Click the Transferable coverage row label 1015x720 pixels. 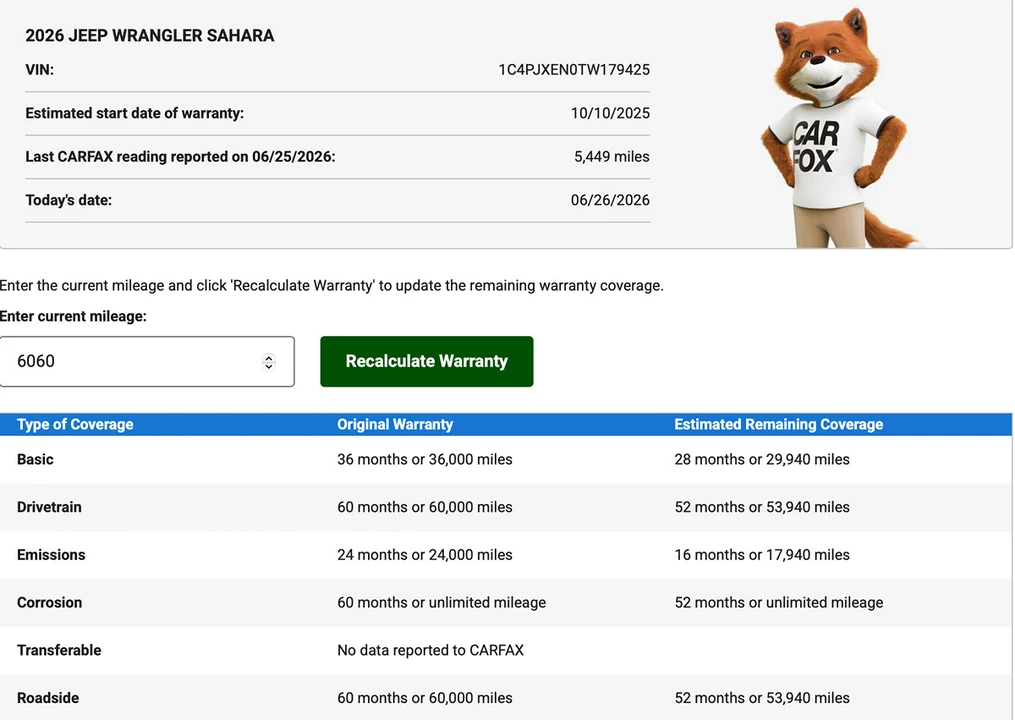tap(59, 651)
